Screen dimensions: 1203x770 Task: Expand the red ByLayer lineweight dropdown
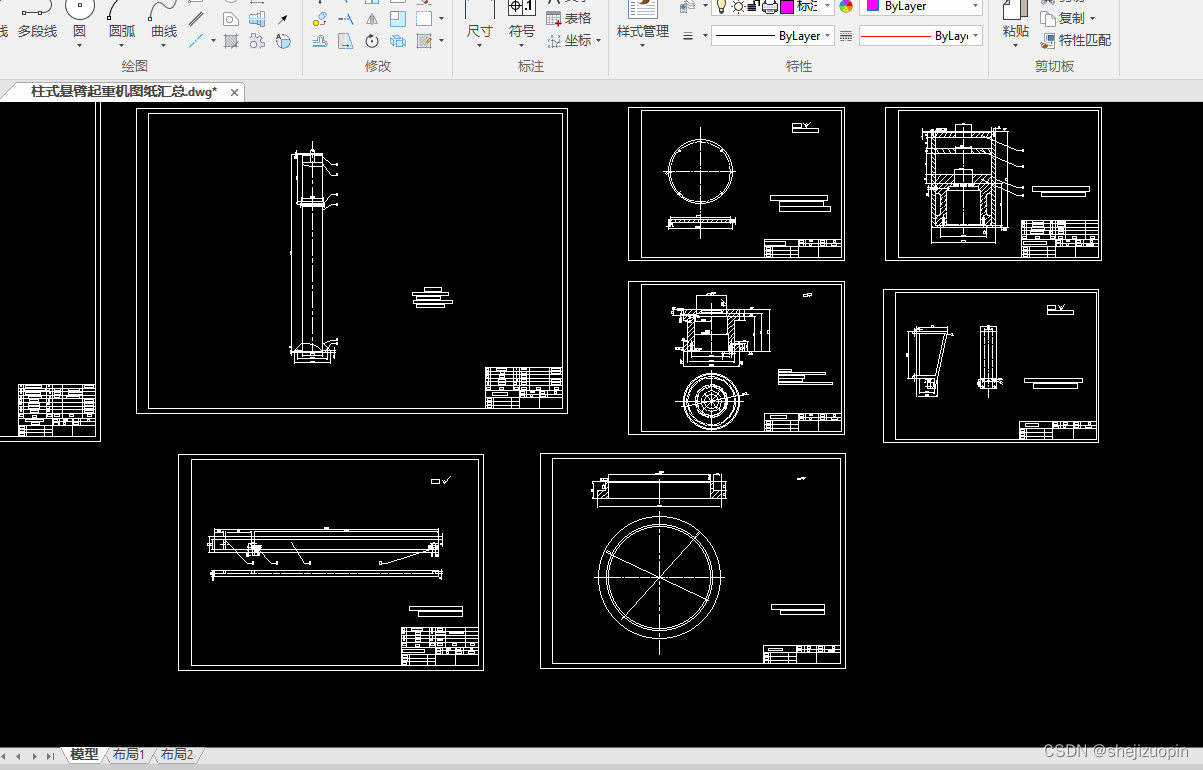(920, 36)
